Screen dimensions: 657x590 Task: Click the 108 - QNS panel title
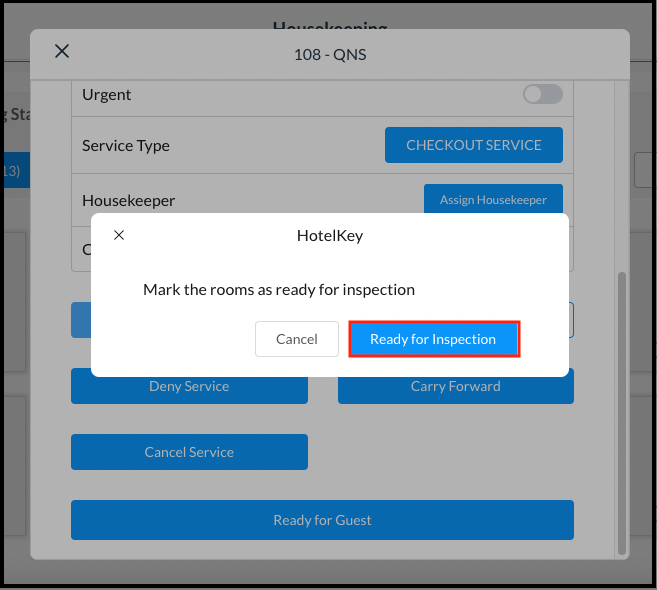point(330,54)
